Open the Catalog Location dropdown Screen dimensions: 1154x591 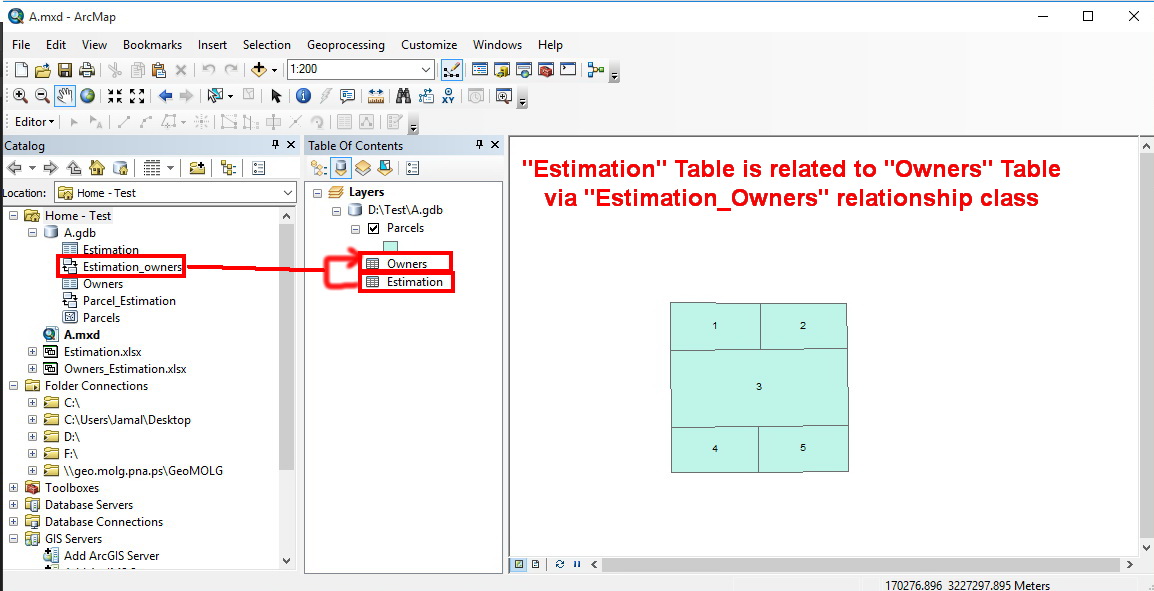coord(288,193)
